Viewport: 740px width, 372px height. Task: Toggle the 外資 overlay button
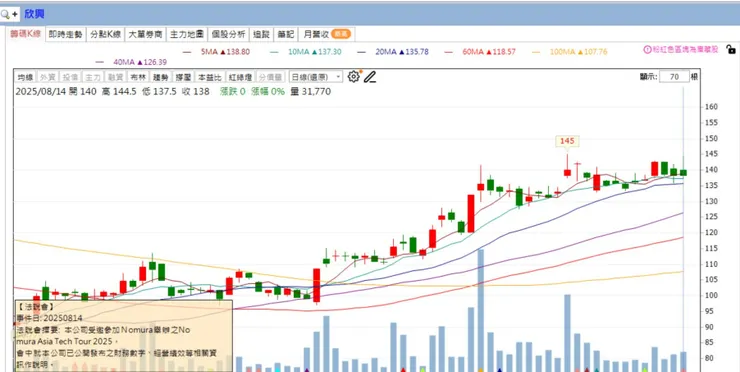click(x=48, y=77)
